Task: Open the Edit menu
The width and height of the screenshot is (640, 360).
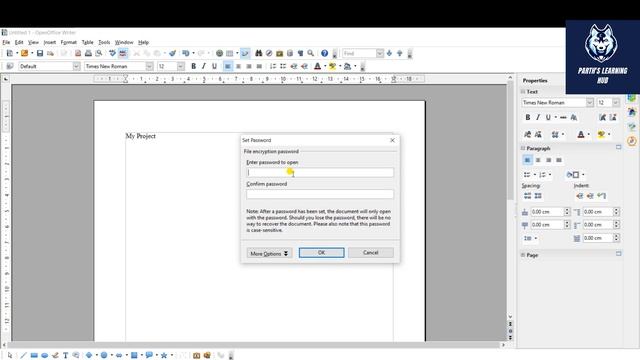Action: [x=19, y=42]
